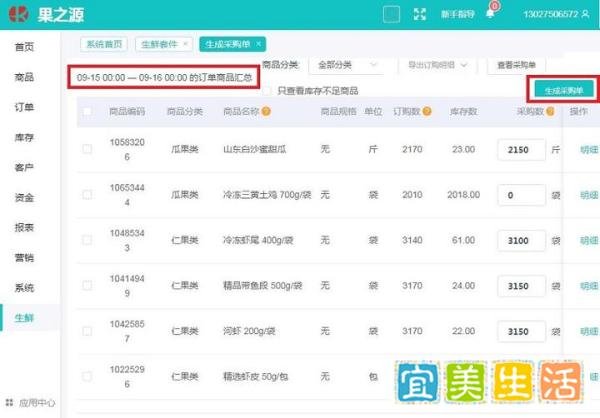Image resolution: width=600 pixels, height=418 pixels.
Task: Click product code 10583206
Action: [127, 150]
